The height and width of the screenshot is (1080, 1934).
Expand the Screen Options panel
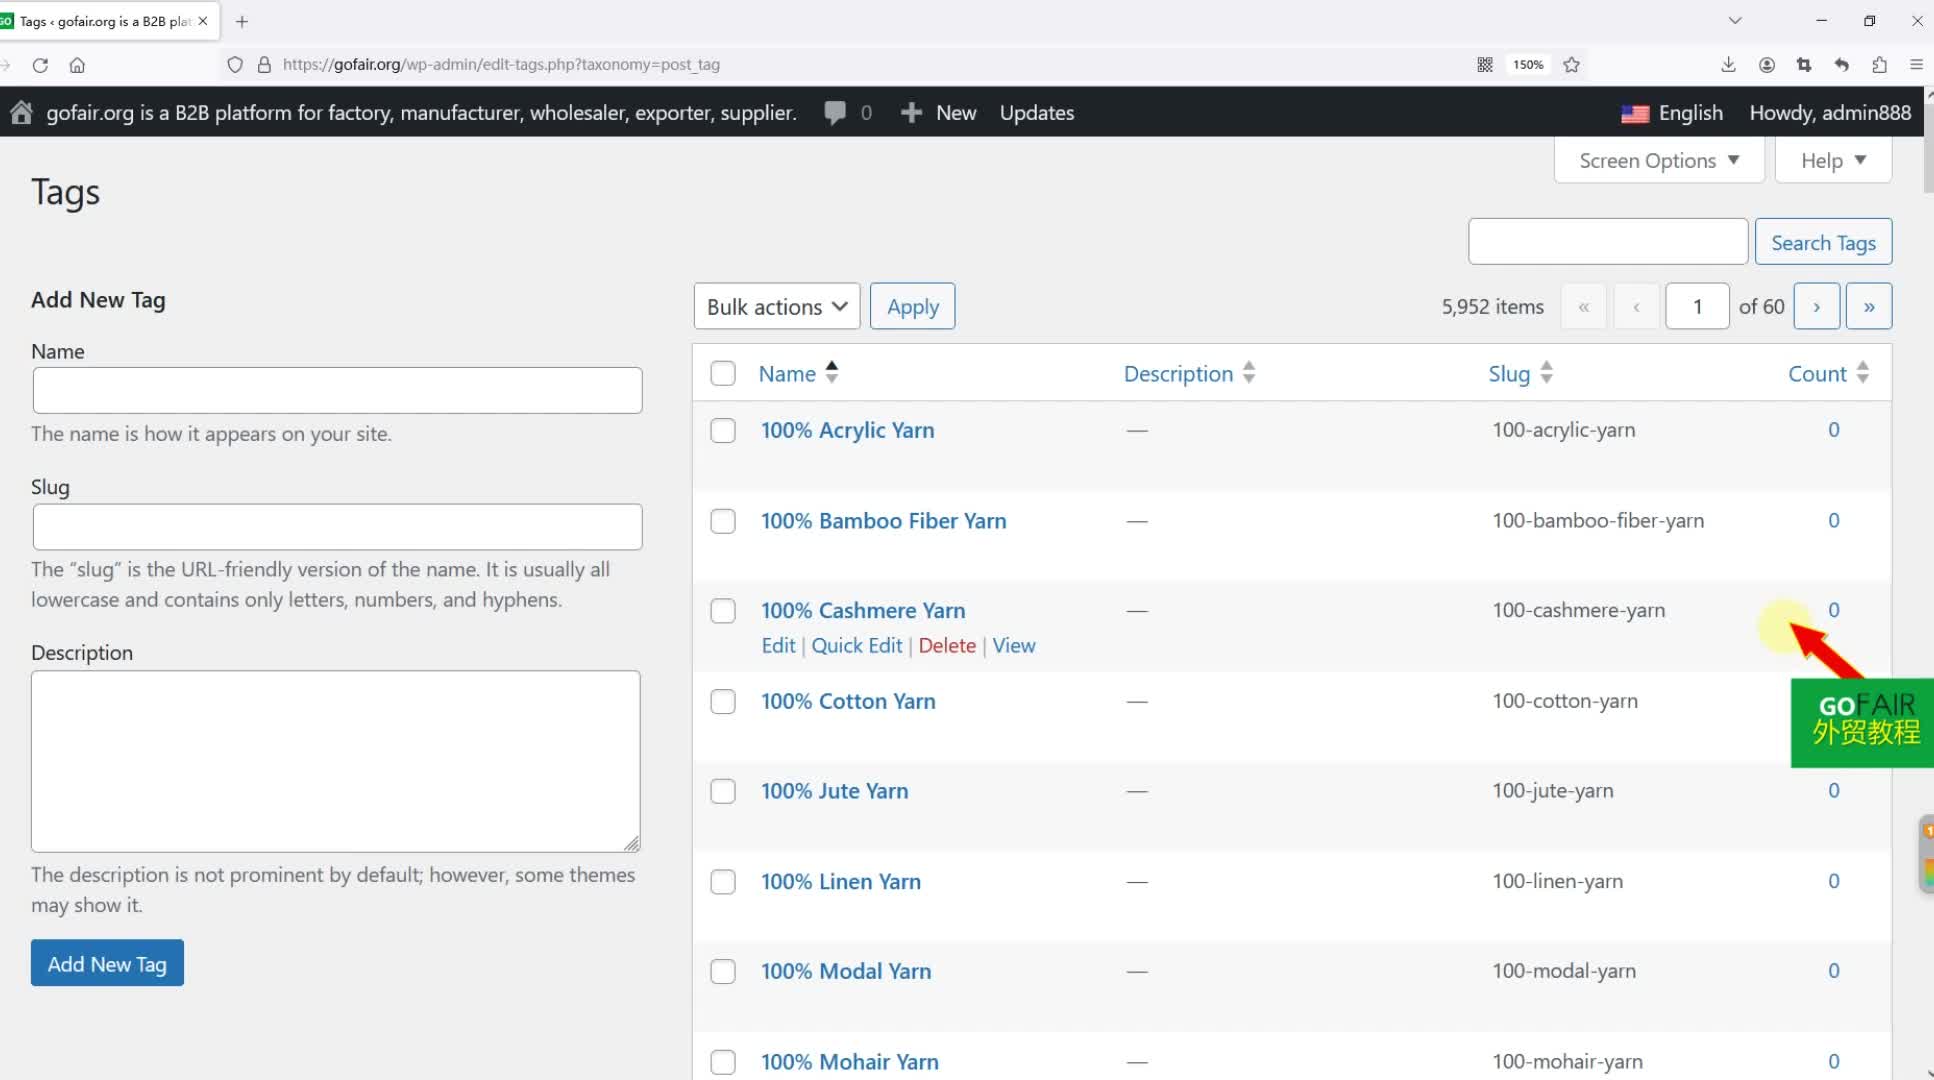1659,161
